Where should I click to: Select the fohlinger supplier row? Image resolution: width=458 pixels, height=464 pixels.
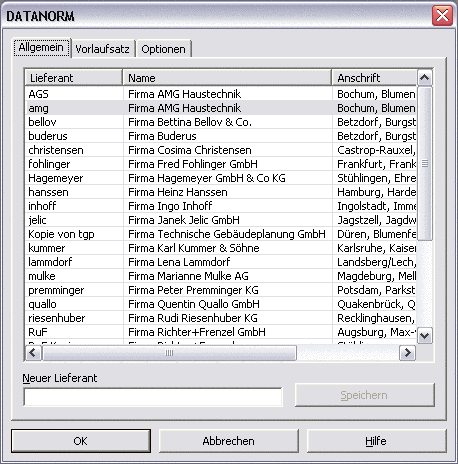click(x=221, y=164)
